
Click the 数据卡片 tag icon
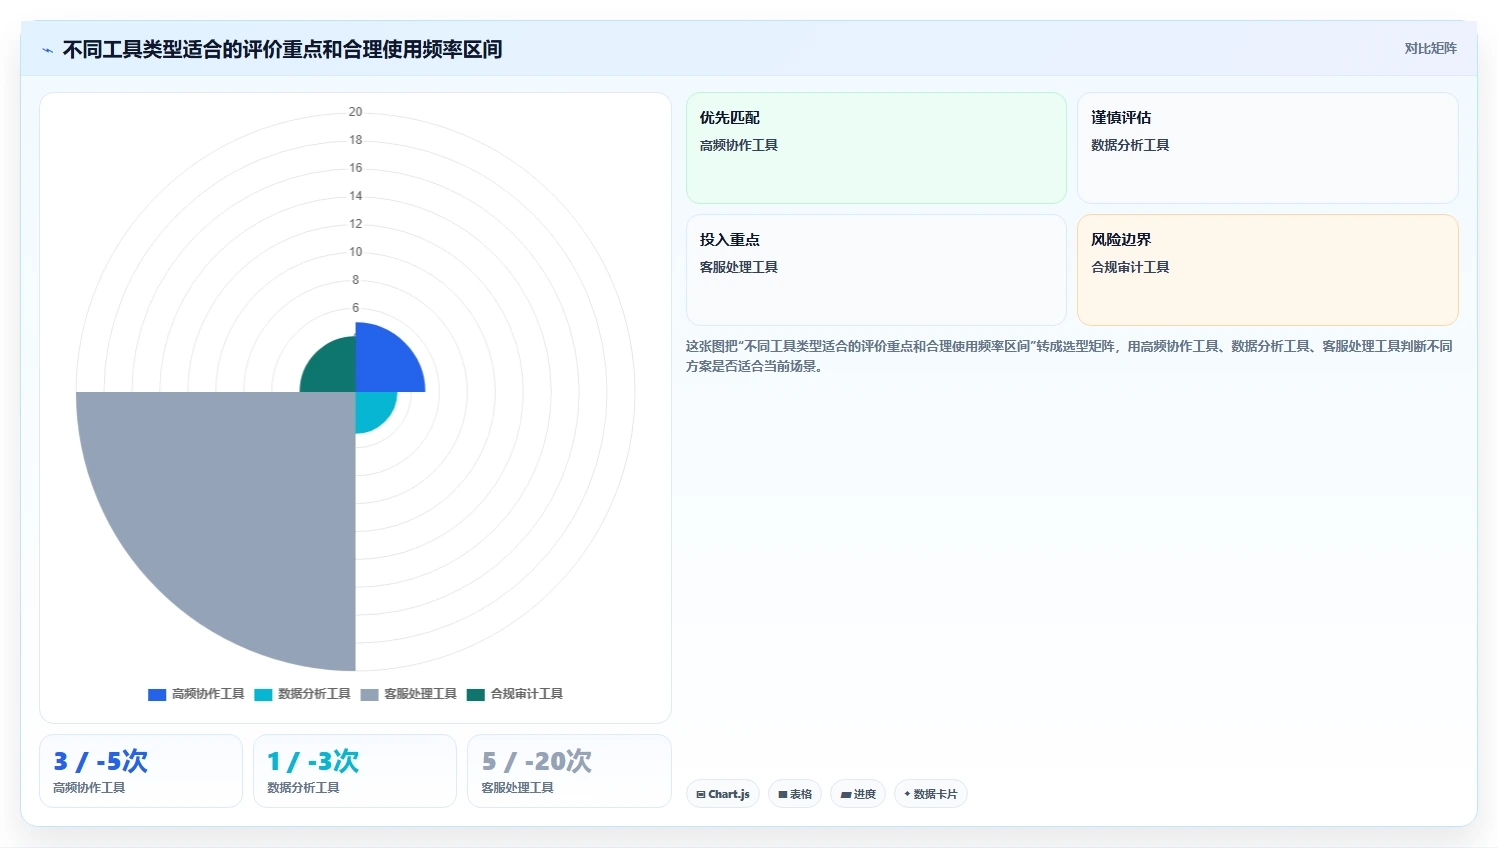tap(907, 795)
